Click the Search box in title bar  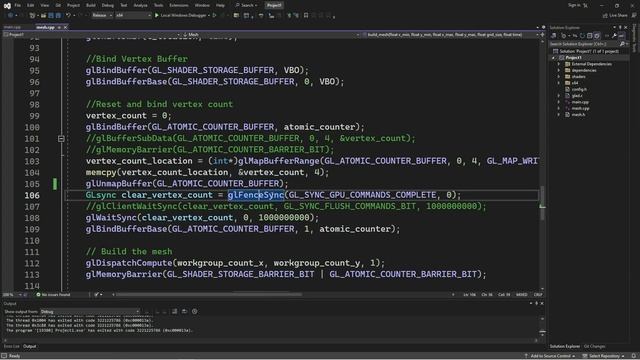[246, 5]
